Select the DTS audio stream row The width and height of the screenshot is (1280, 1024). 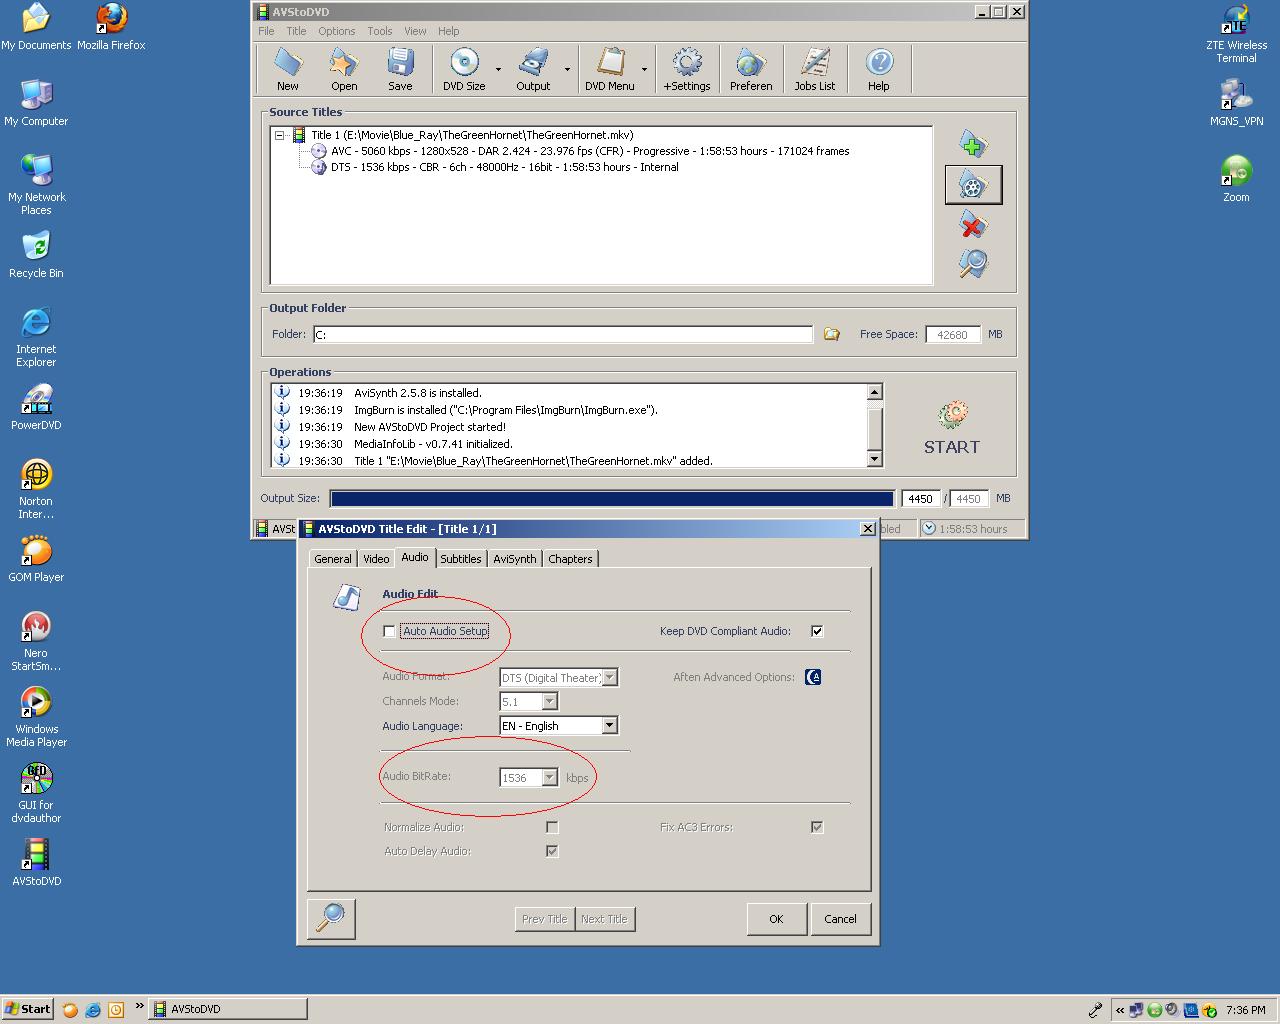coord(504,167)
